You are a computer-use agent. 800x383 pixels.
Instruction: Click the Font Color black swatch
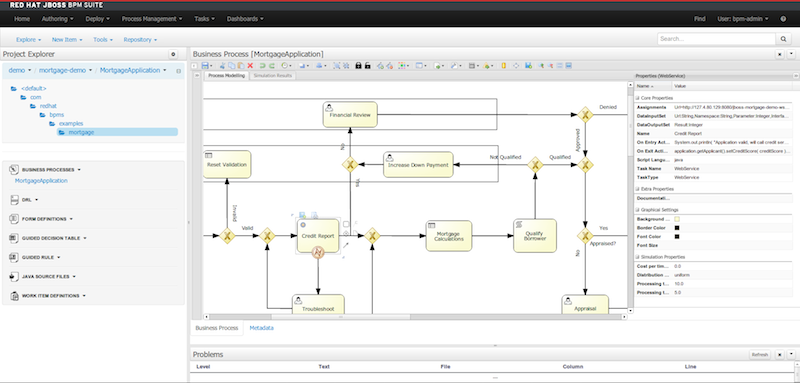(677, 237)
